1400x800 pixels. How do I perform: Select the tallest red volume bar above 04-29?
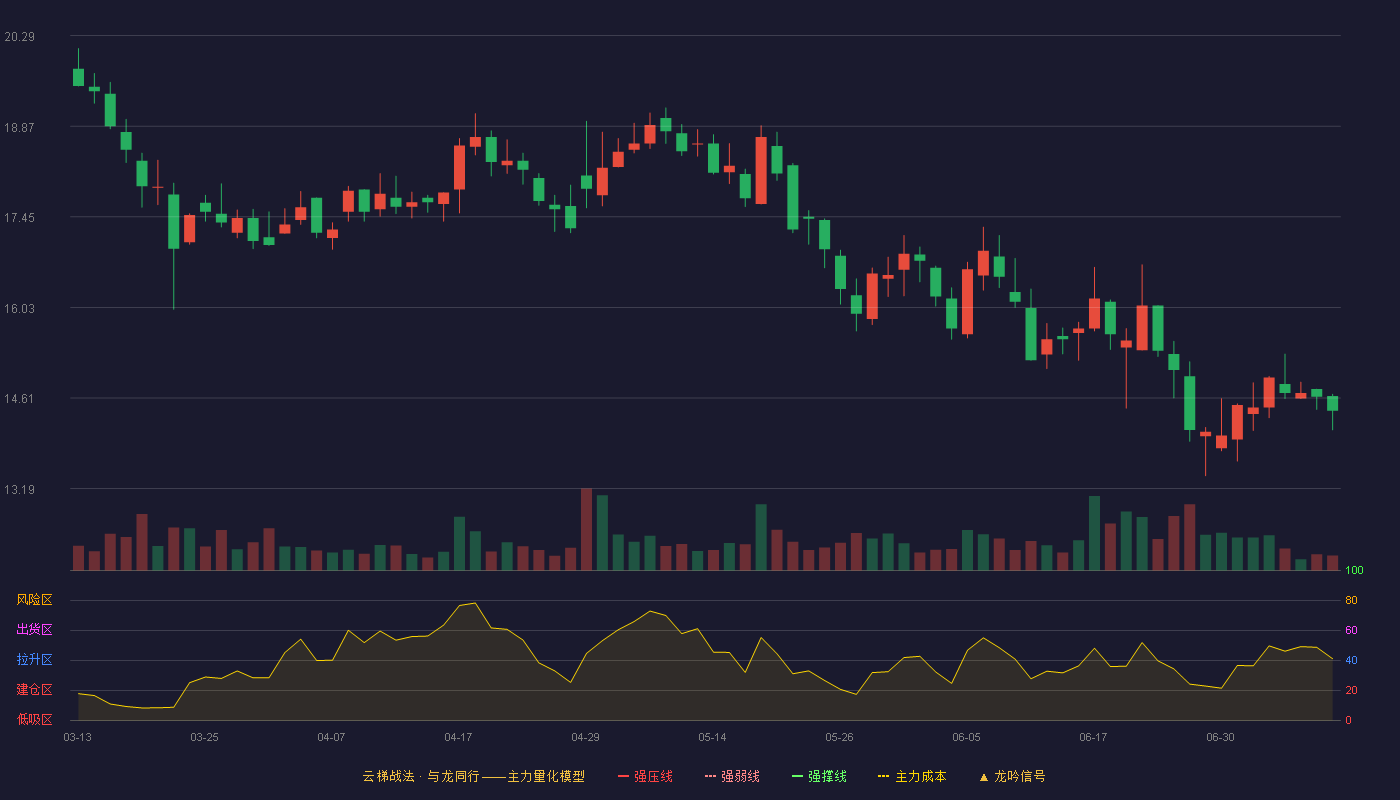(586, 529)
